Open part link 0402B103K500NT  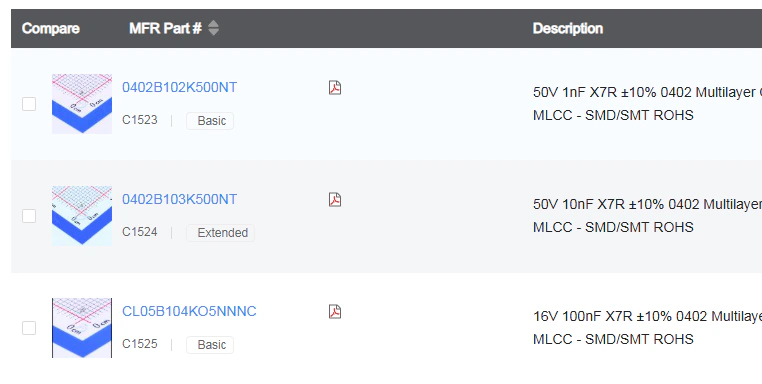coord(179,199)
